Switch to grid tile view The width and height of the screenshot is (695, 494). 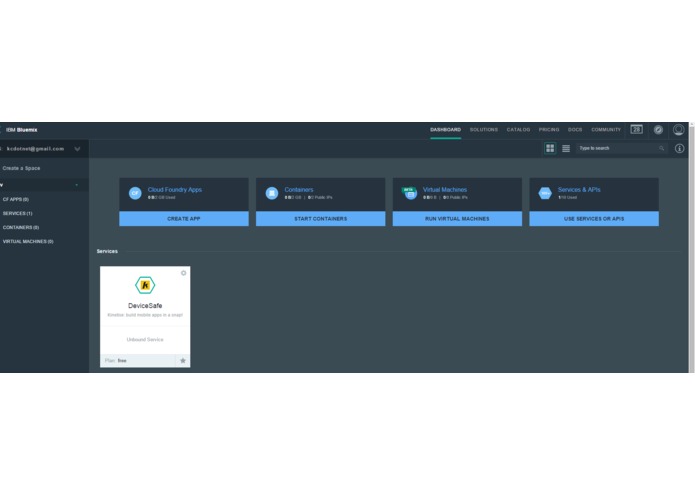550,148
